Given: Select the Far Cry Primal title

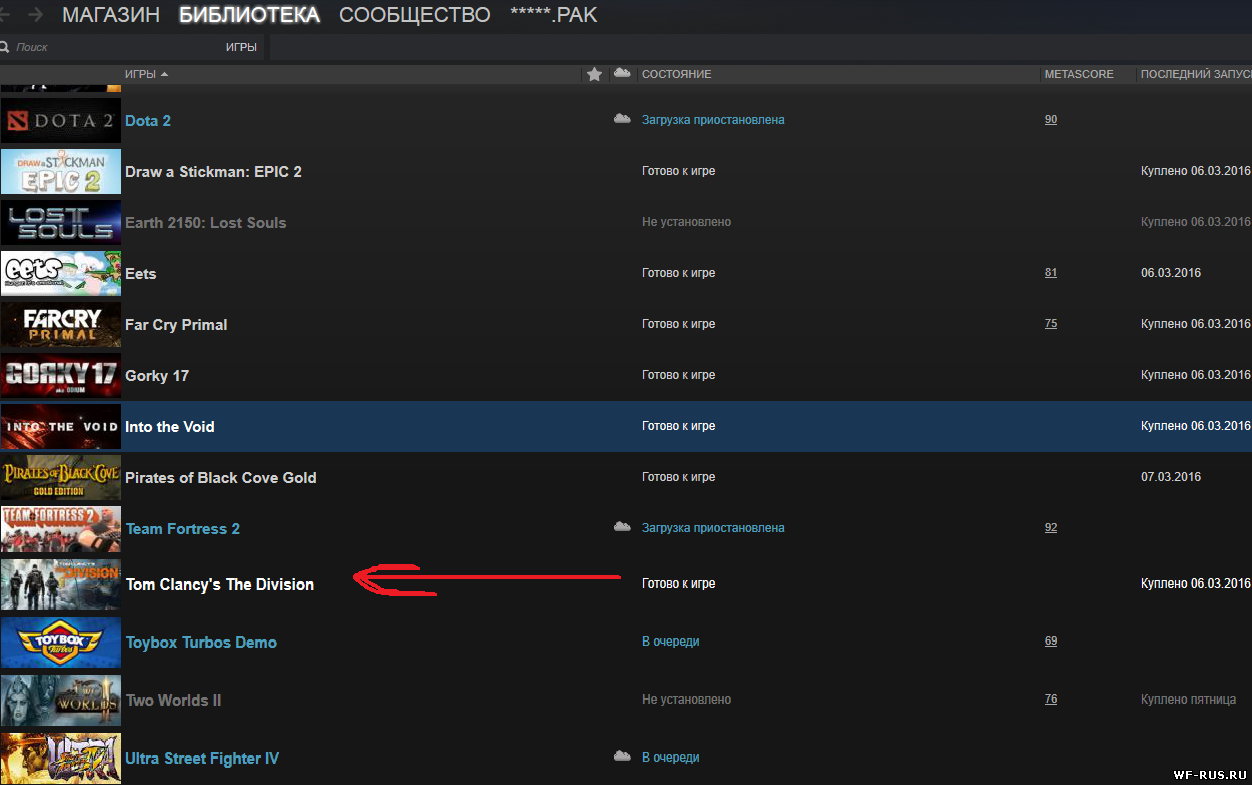Looking at the screenshot, I should tap(176, 324).
